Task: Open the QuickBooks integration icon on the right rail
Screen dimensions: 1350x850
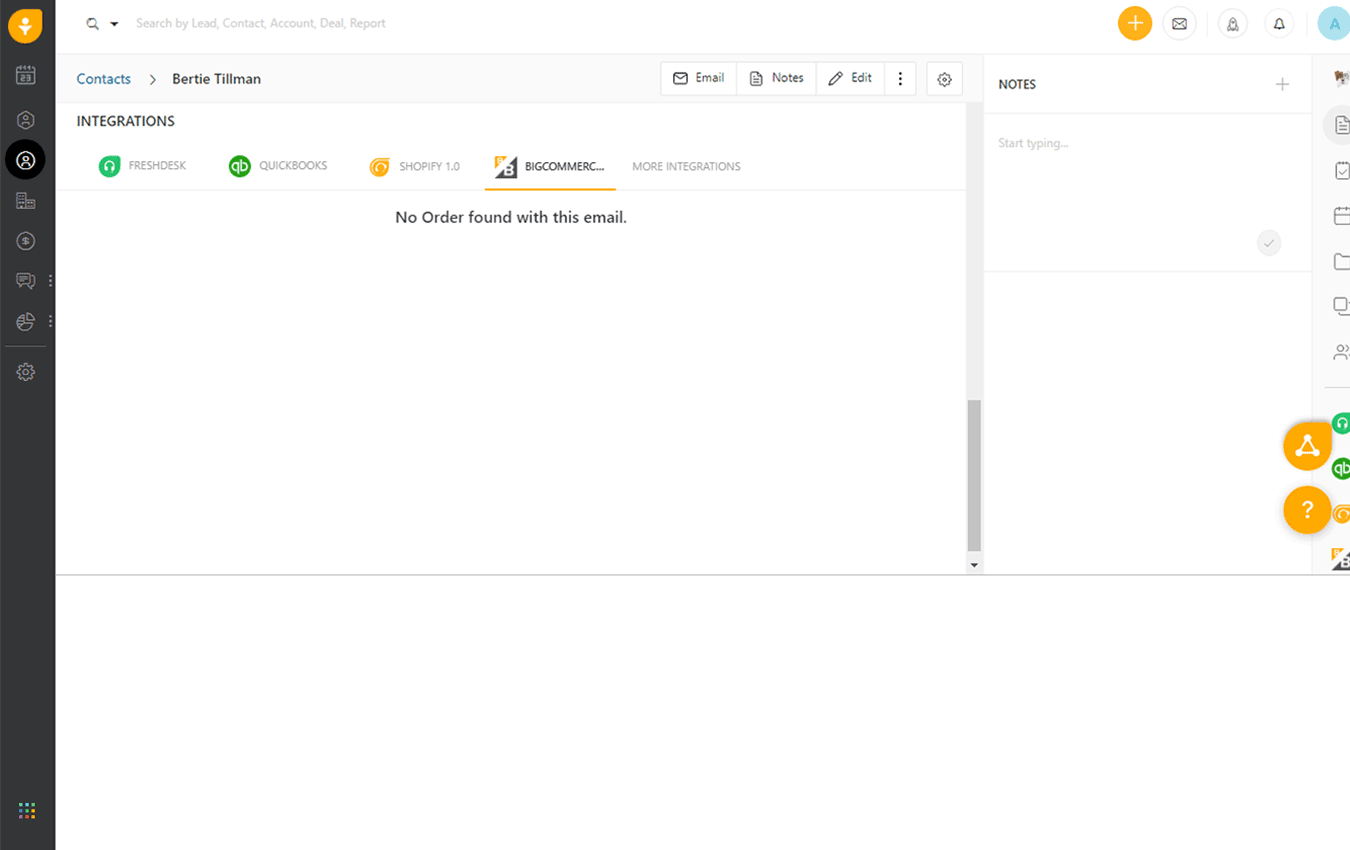Action: tap(1341, 468)
